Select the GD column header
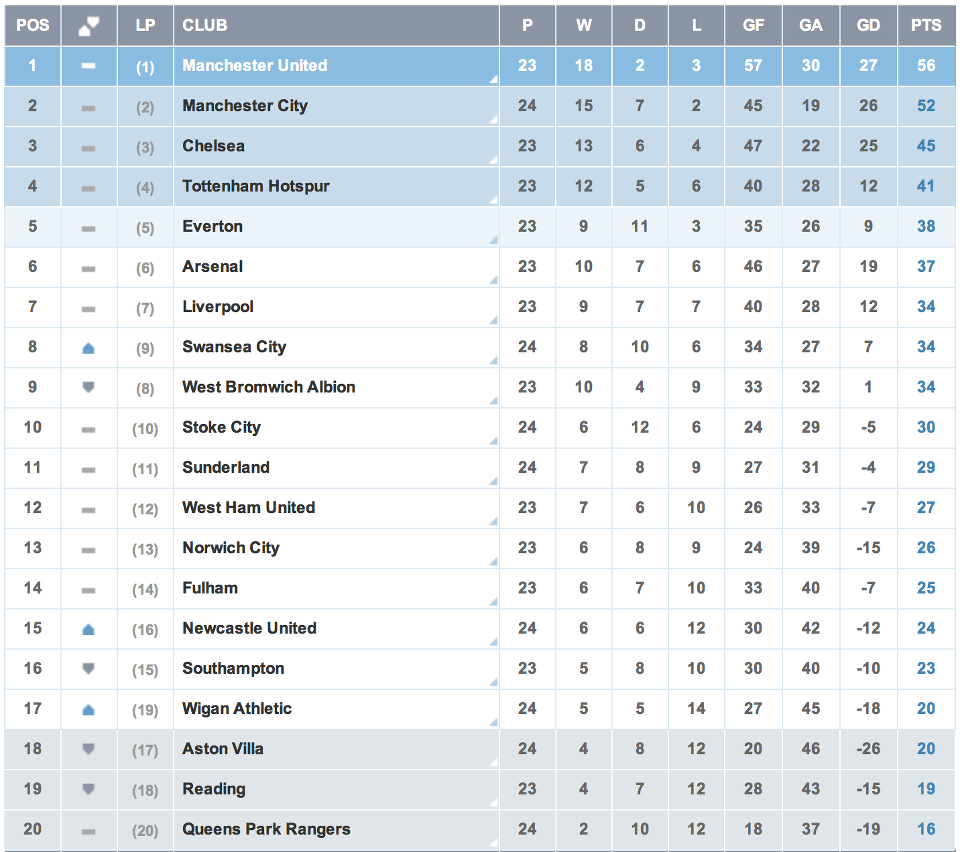960x852 pixels. tap(868, 25)
